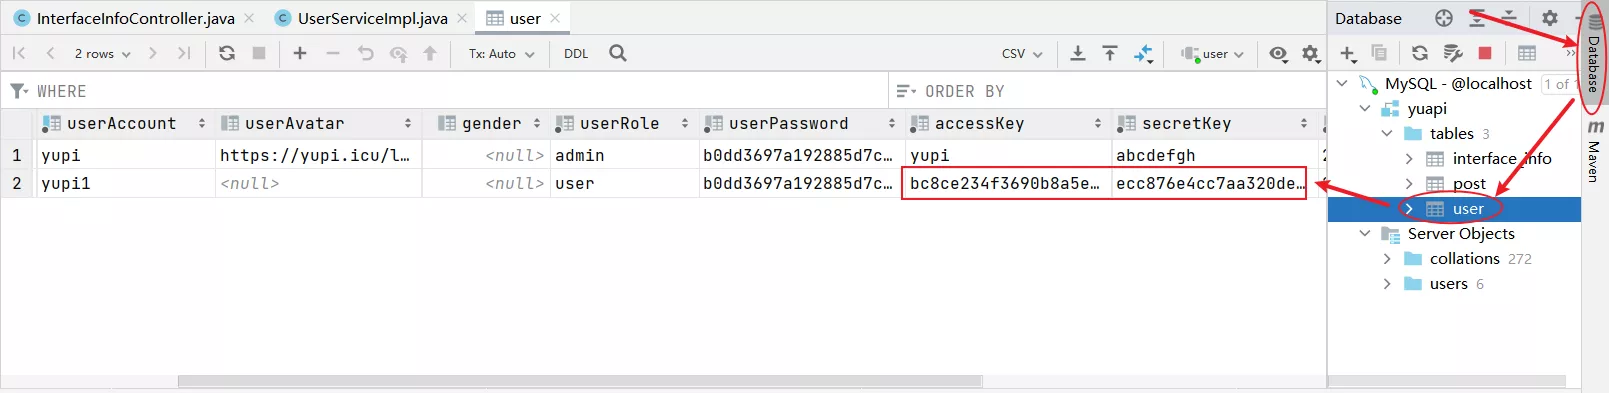The width and height of the screenshot is (1609, 393).
Task: Switch to InterfaceInfoController.java tab
Action: [135, 18]
